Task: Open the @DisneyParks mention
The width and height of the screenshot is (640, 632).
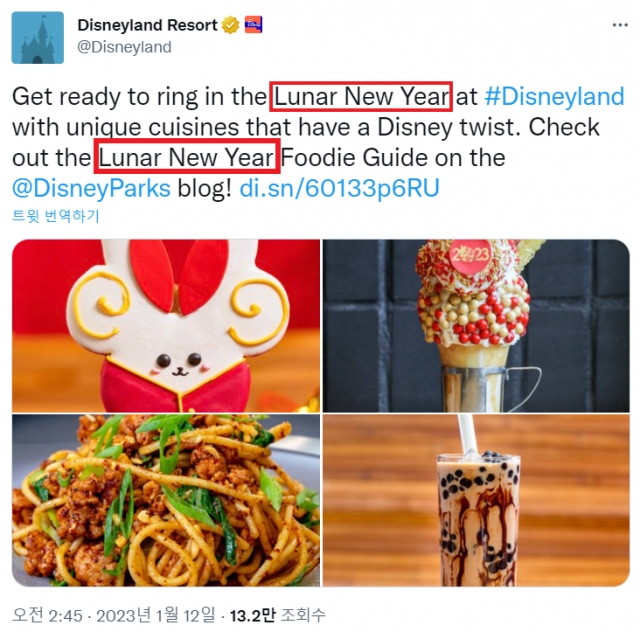Action: [91, 189]
